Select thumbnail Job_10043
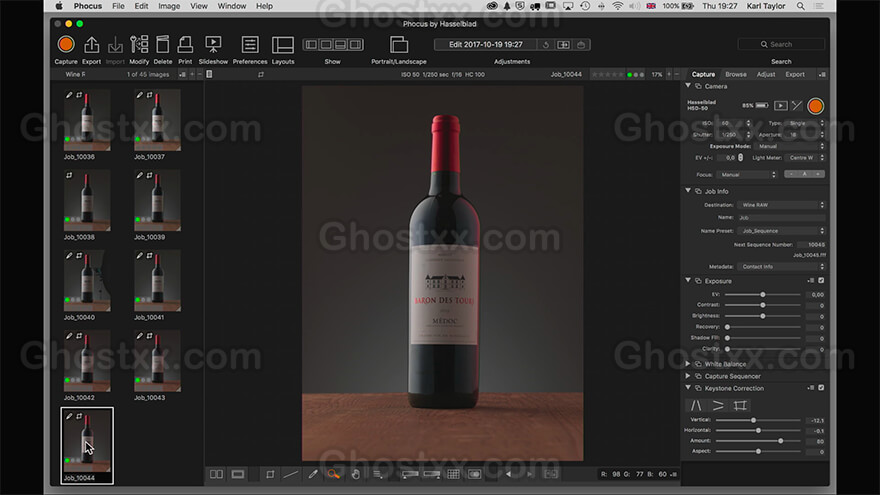Viewport: 880px width, 495px height. click(x=157, y=361)
